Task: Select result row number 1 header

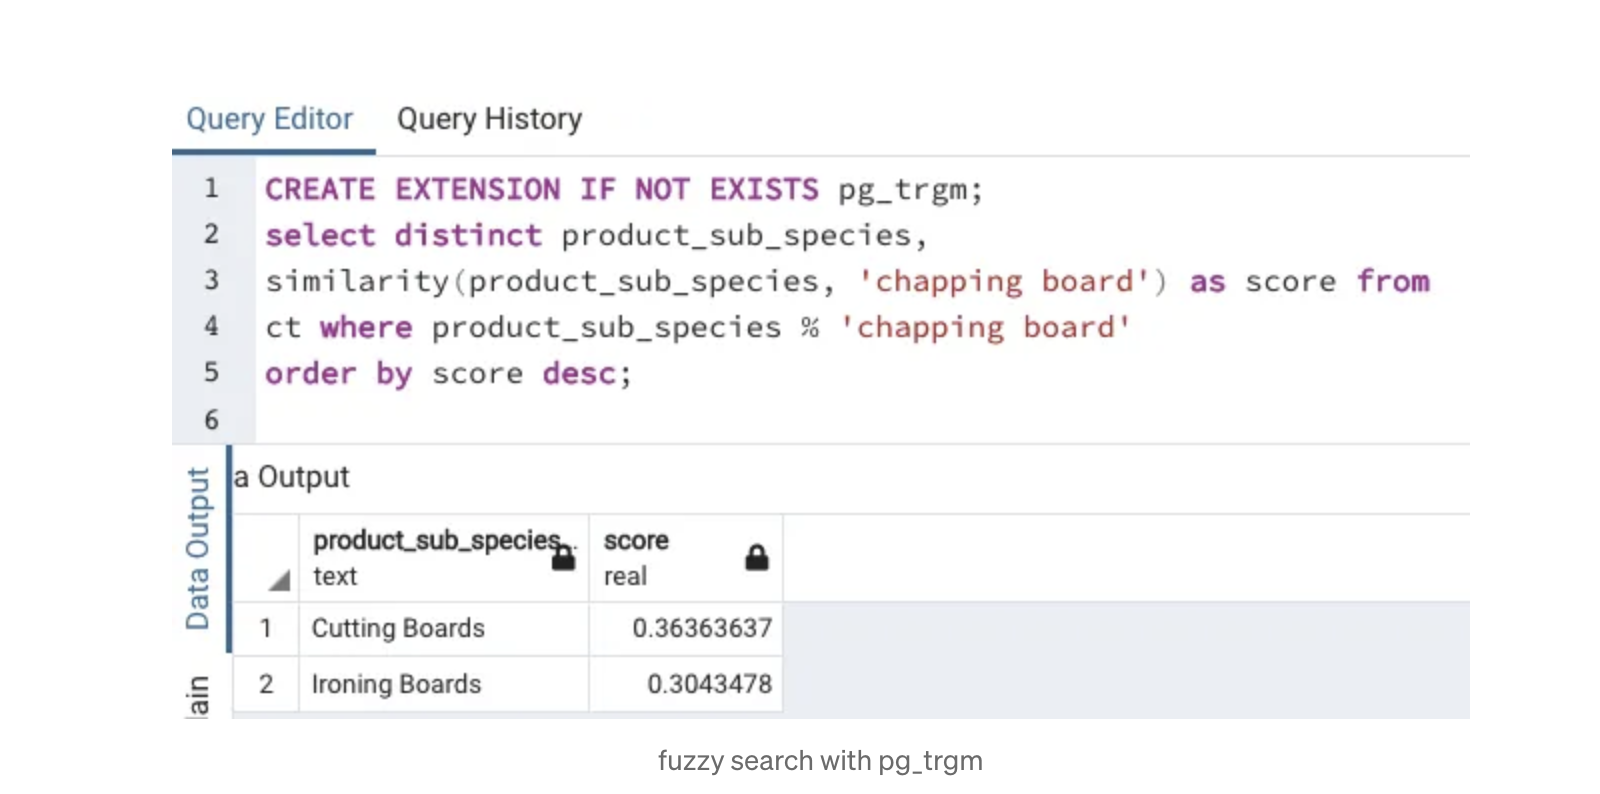Action: coord(266,629)
